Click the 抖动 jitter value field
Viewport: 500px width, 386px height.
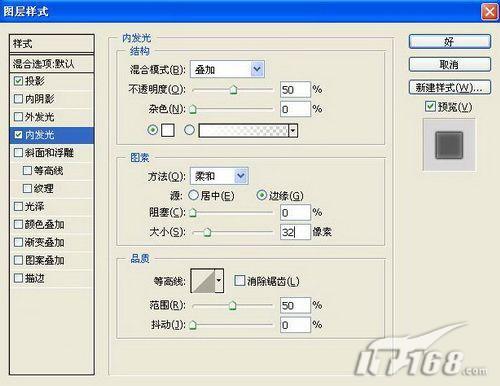[x=295, y=325]
